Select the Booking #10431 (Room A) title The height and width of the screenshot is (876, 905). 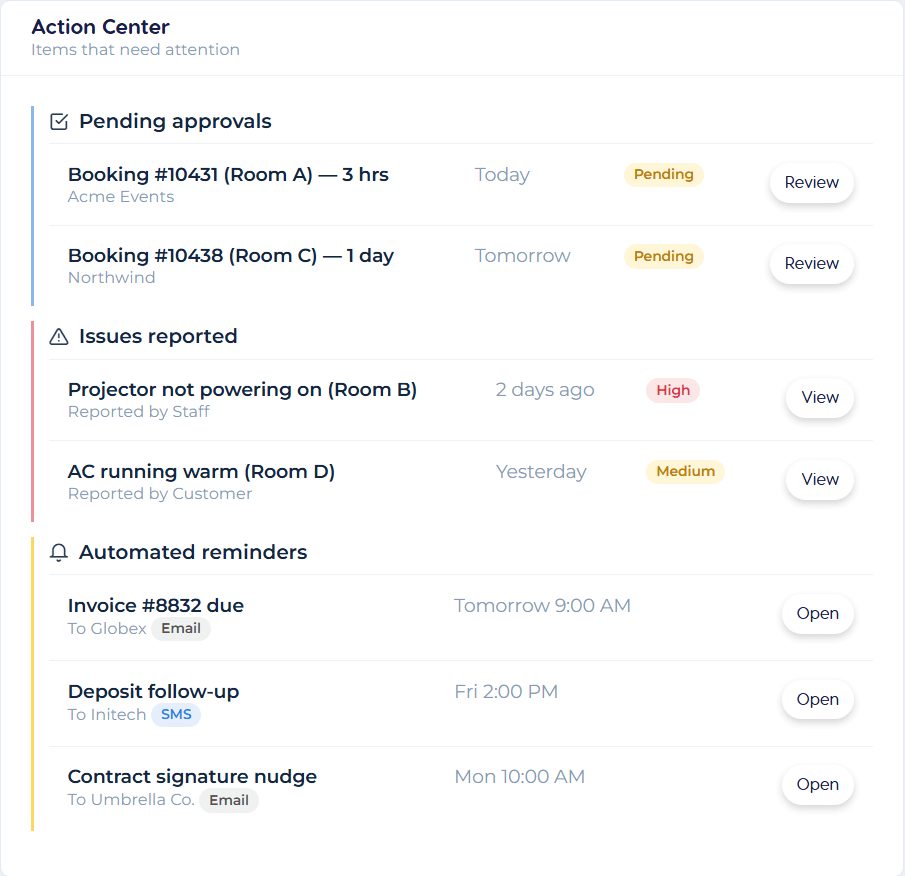tap(228, 175)
